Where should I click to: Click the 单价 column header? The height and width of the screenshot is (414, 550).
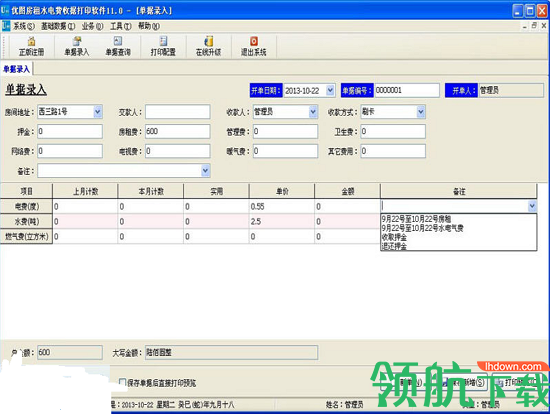282,191
